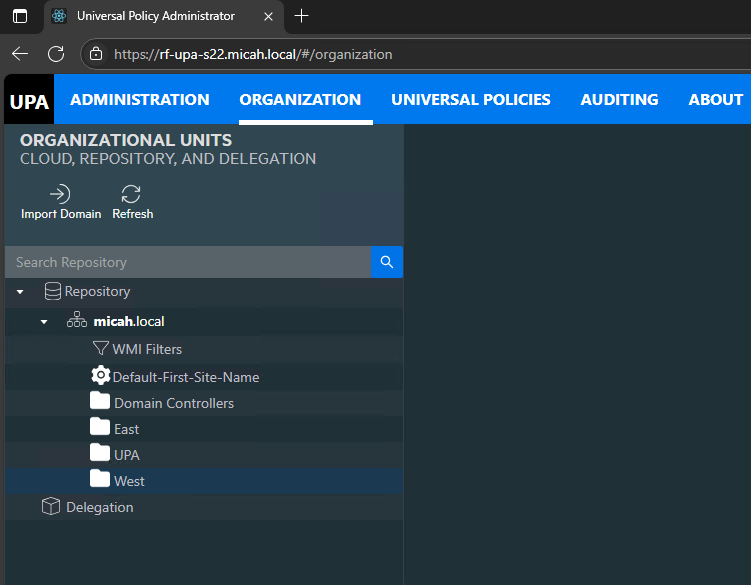The height and width of the screenshot is (585, 751).
Task: Click the Delegation cube icon
Action: click(51, 507)
